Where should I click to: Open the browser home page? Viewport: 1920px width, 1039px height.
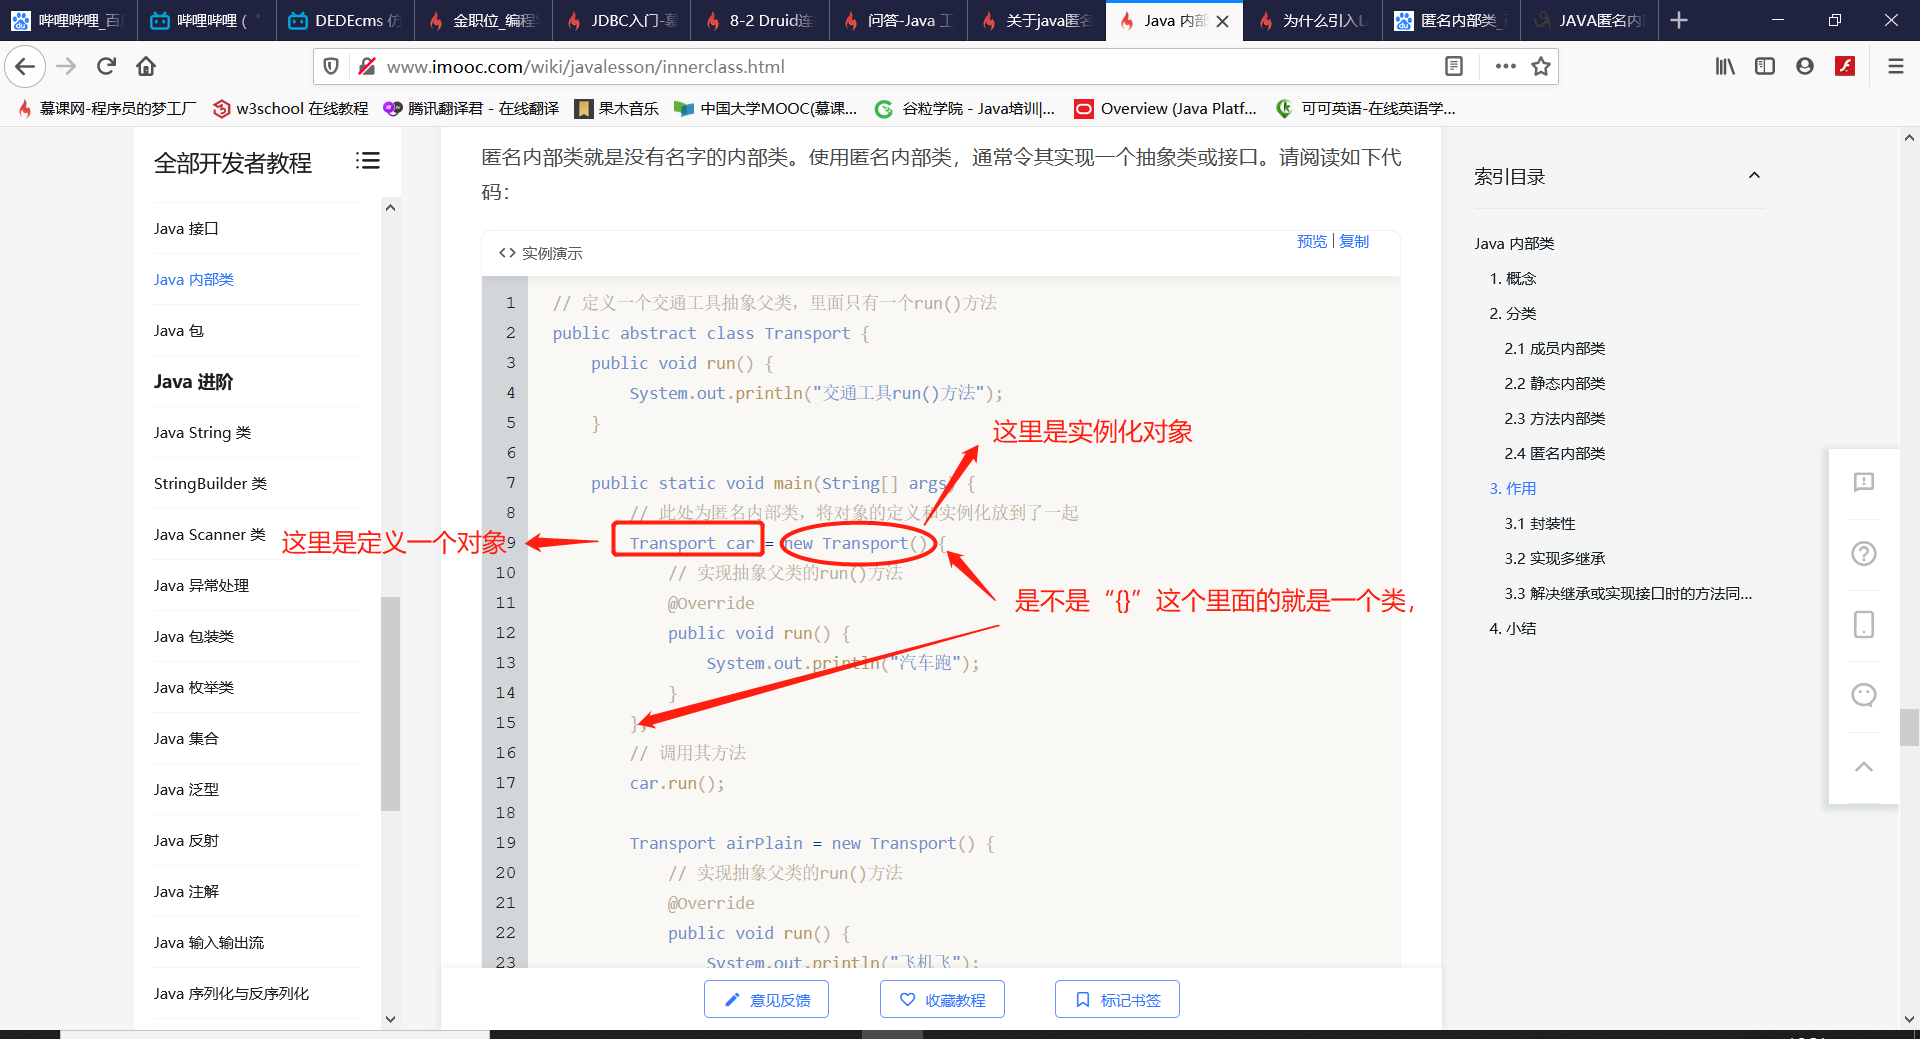pos(146,66)
